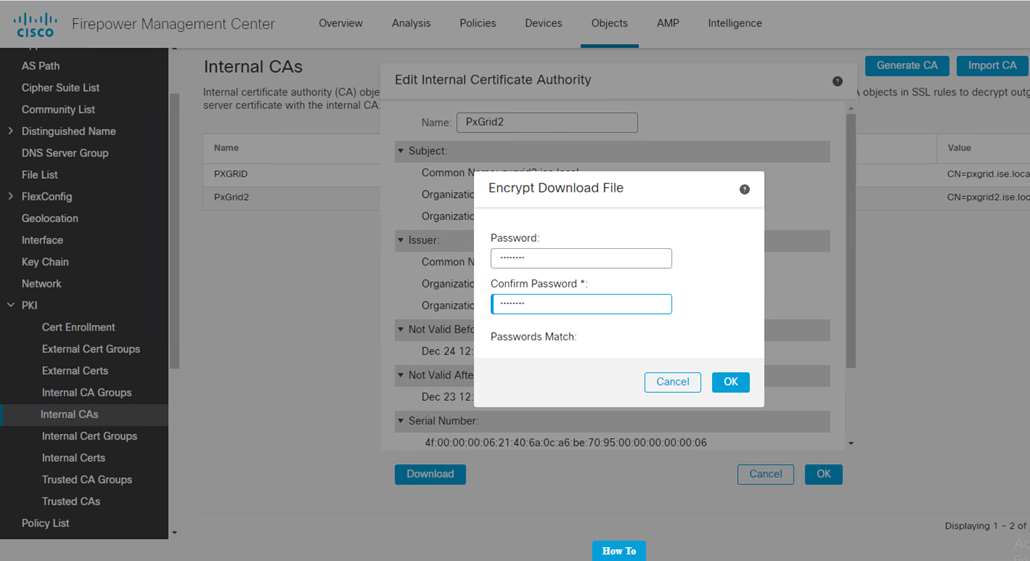Collapse the Serial Number section

coord(401,421)
